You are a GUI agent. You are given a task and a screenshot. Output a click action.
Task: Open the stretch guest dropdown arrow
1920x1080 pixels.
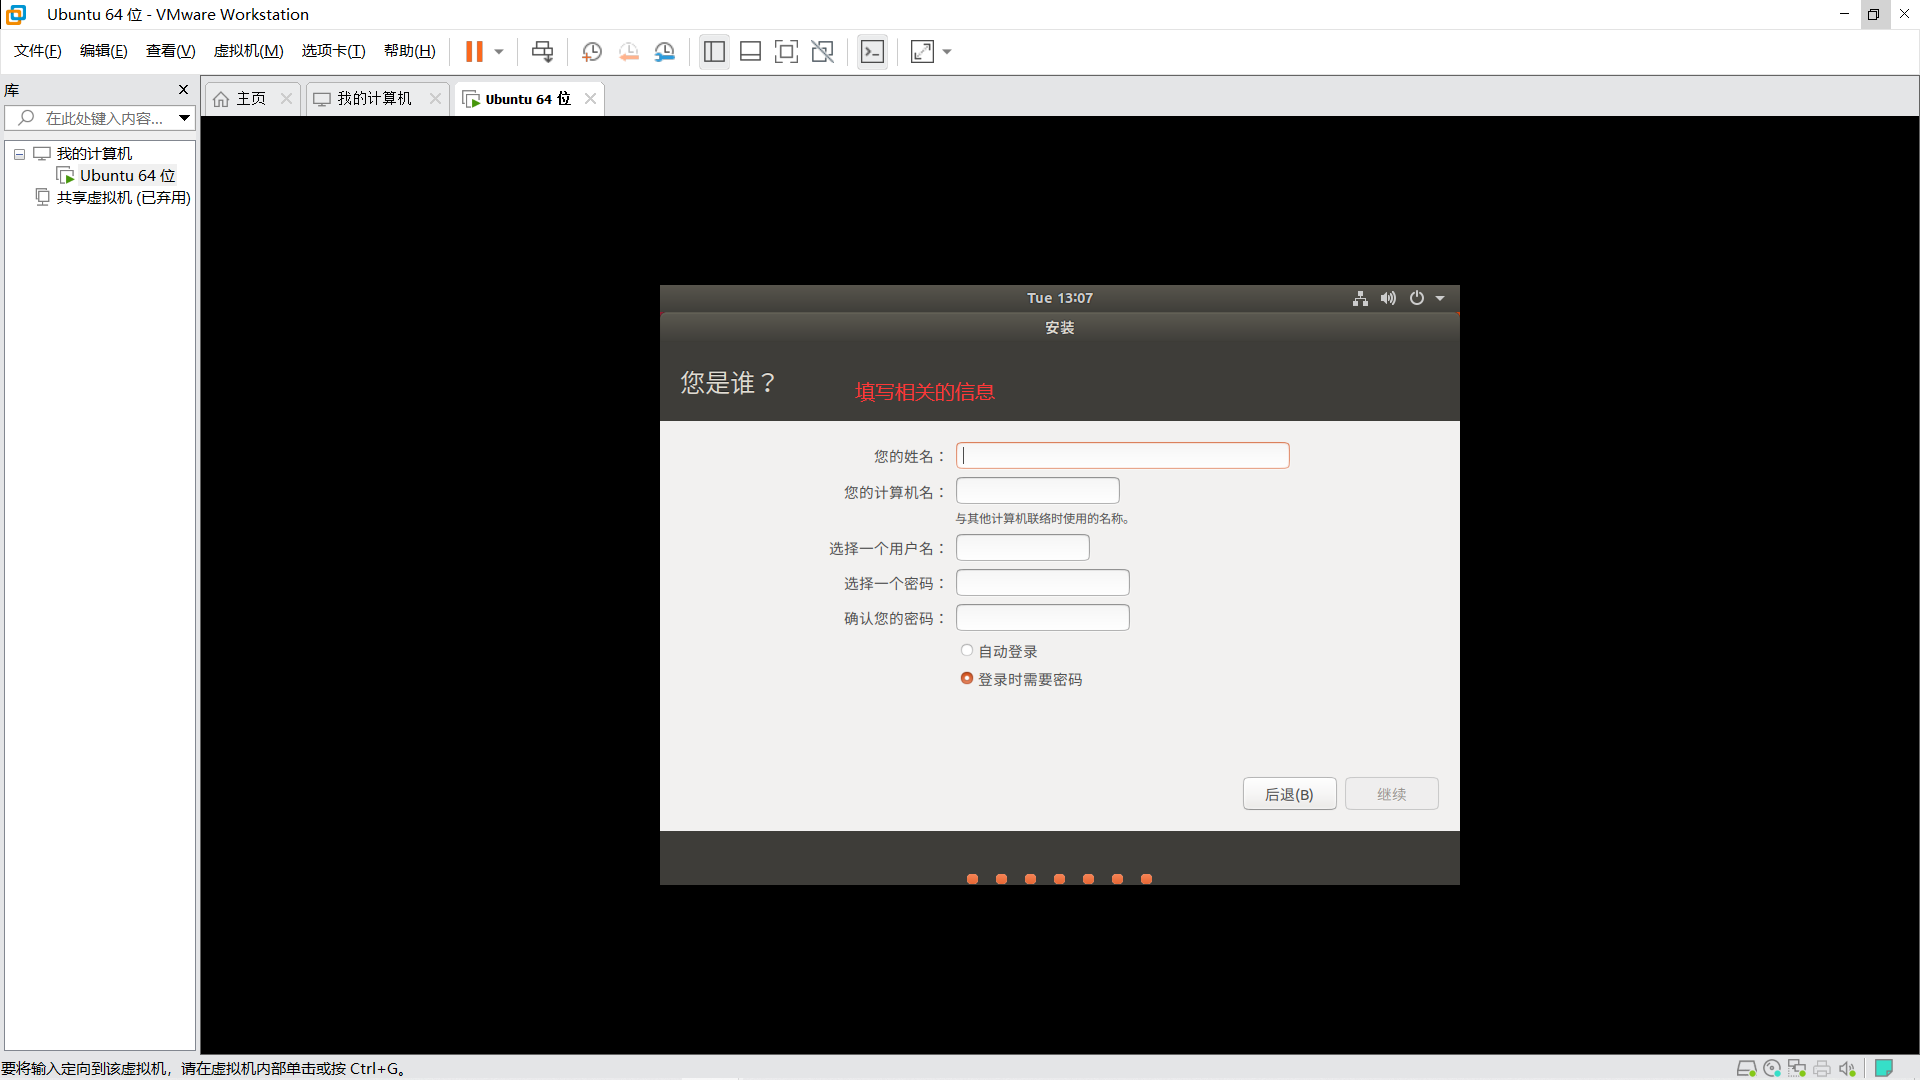(x=947, y=52)
